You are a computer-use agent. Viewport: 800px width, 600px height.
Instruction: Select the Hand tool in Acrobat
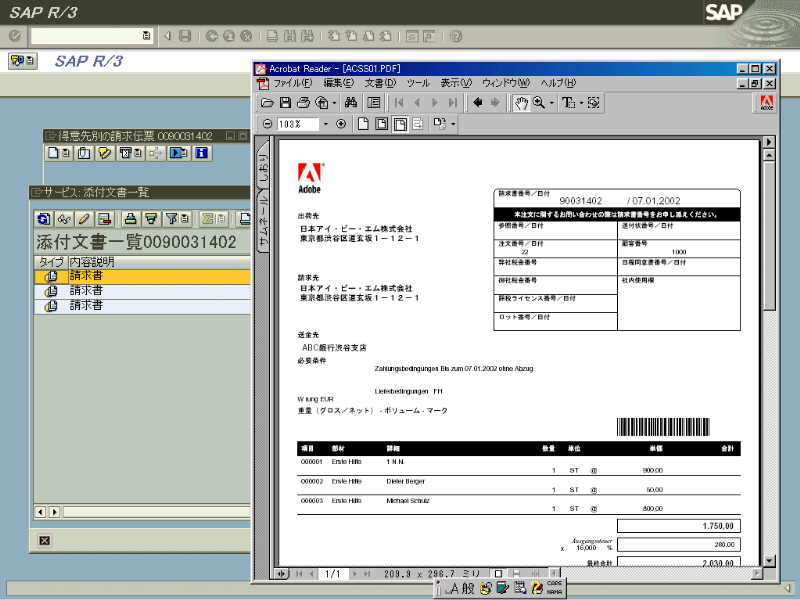(x=520, y=103)
